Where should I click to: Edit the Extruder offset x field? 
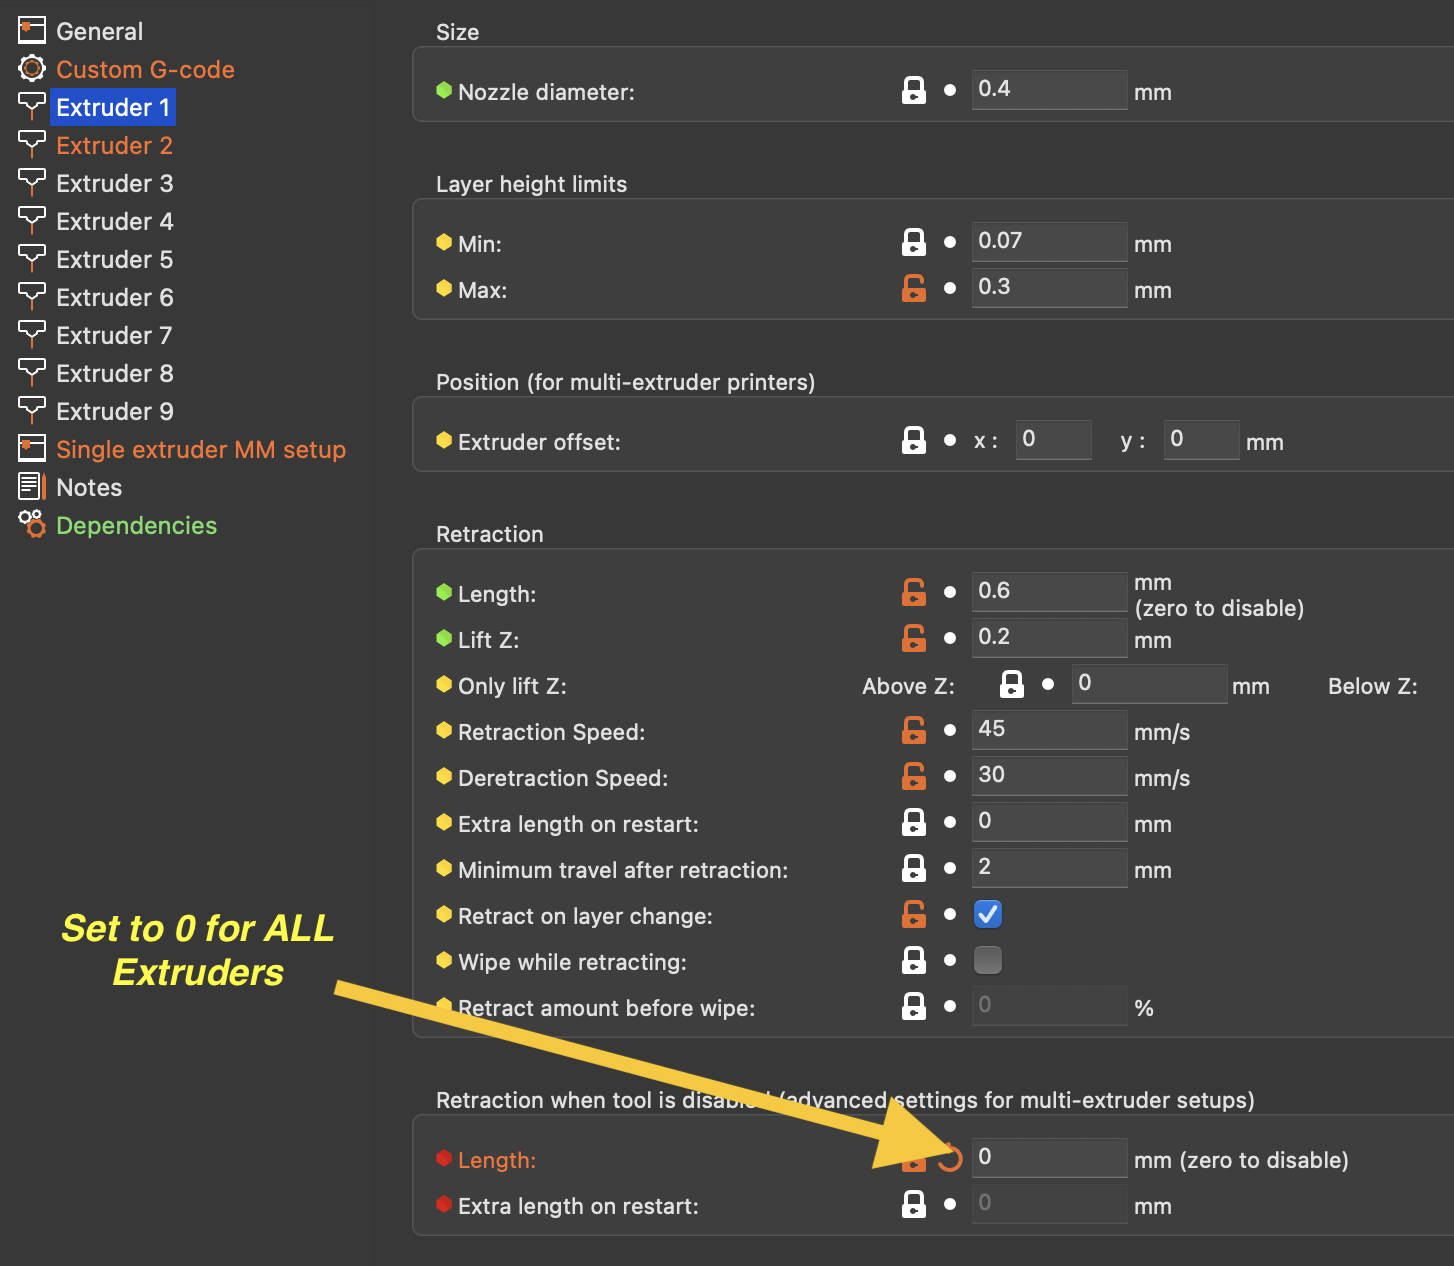tap(1054, 440)
